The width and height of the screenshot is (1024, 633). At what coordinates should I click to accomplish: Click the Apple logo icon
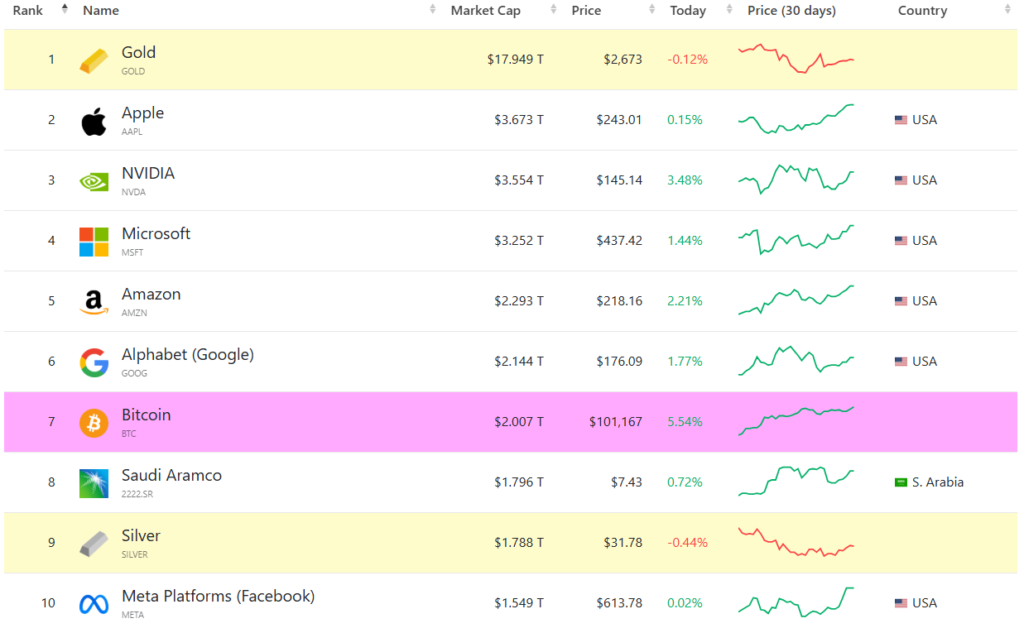(x=94, y=122)
